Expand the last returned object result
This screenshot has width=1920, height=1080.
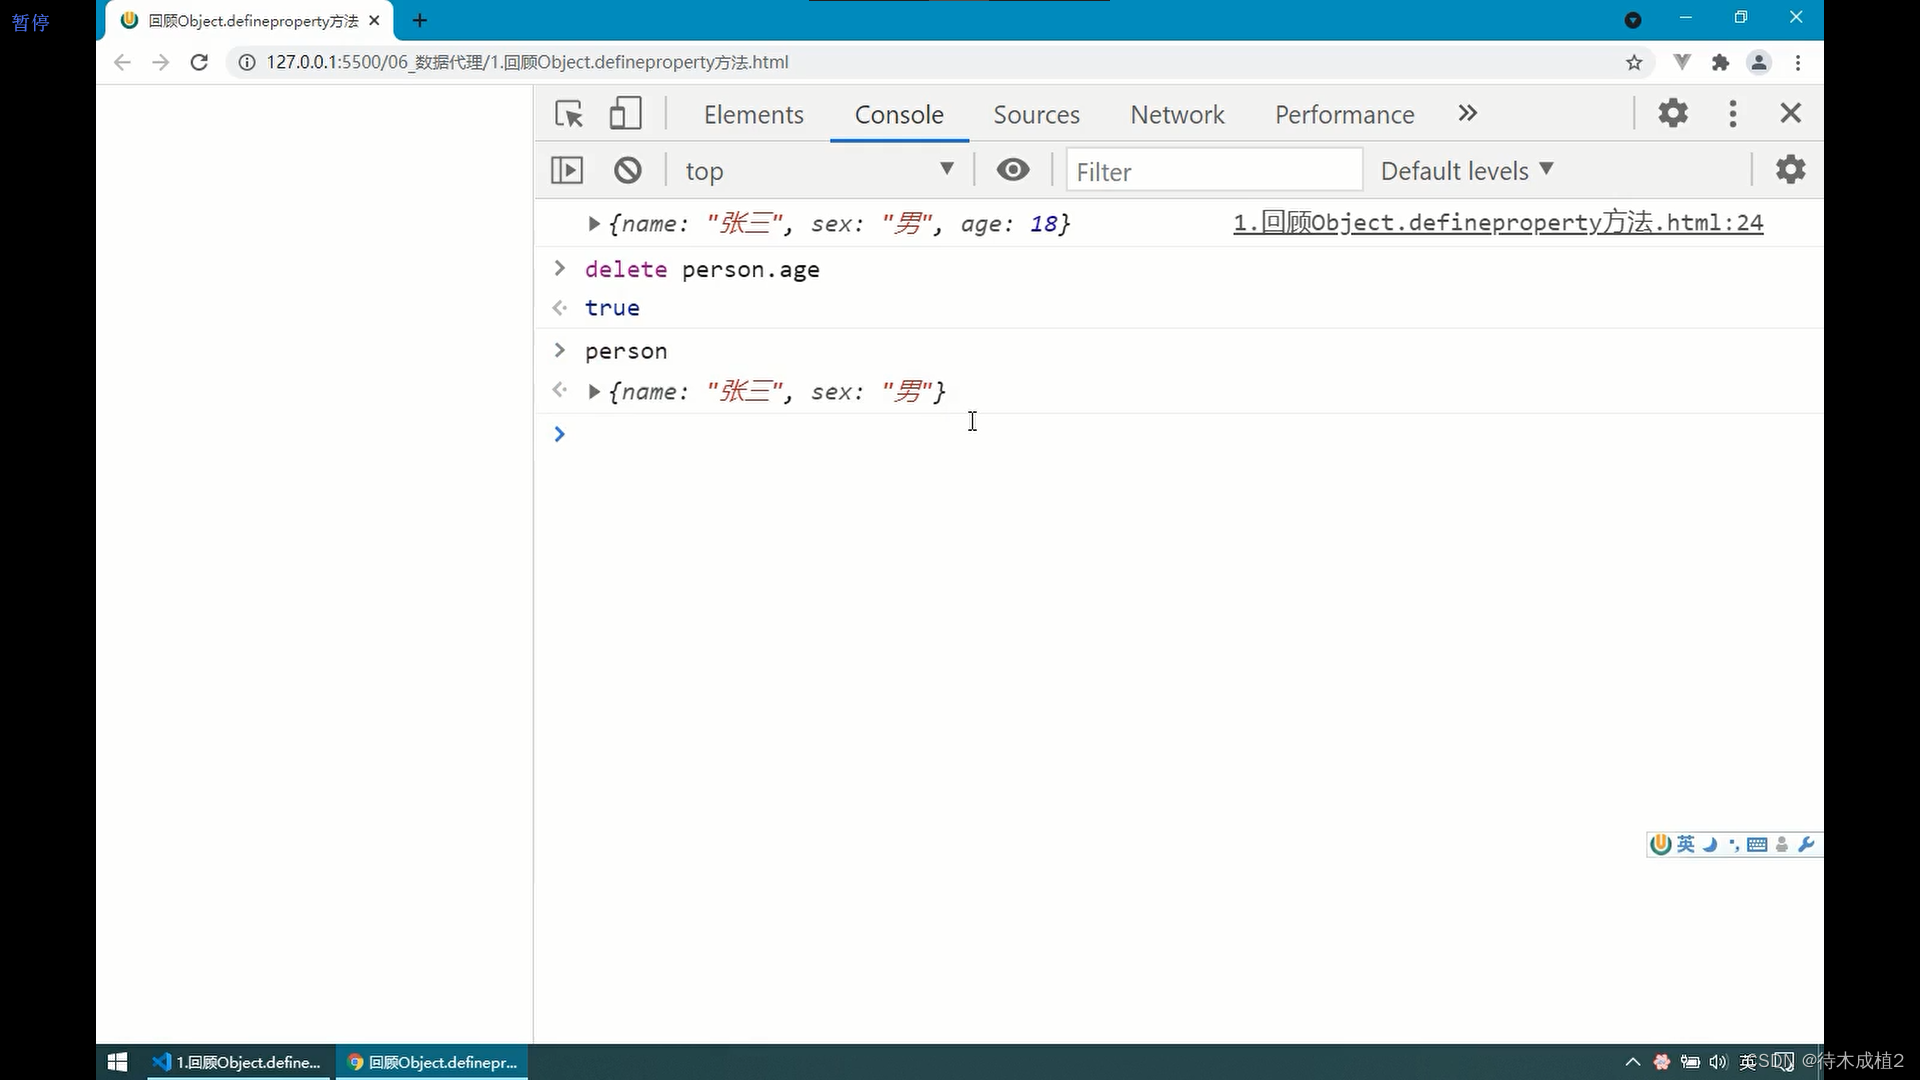click(593, 392)
